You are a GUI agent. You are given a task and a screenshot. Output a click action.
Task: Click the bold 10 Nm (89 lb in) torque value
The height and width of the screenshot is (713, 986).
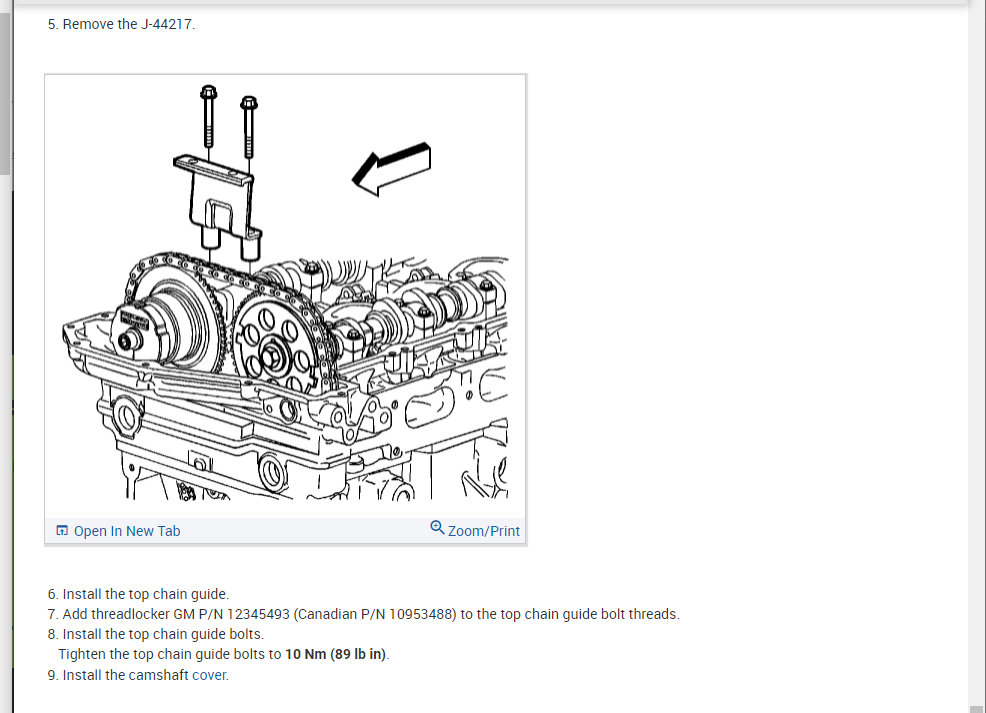[x=336, y=655]
